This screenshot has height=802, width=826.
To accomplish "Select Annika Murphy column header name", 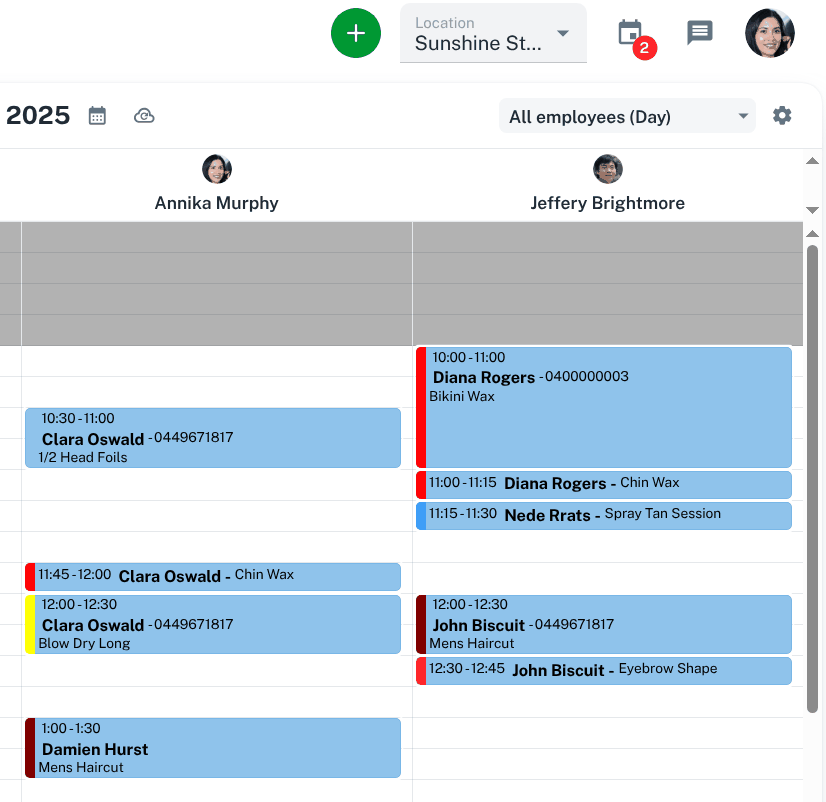I will coord(216,203).
